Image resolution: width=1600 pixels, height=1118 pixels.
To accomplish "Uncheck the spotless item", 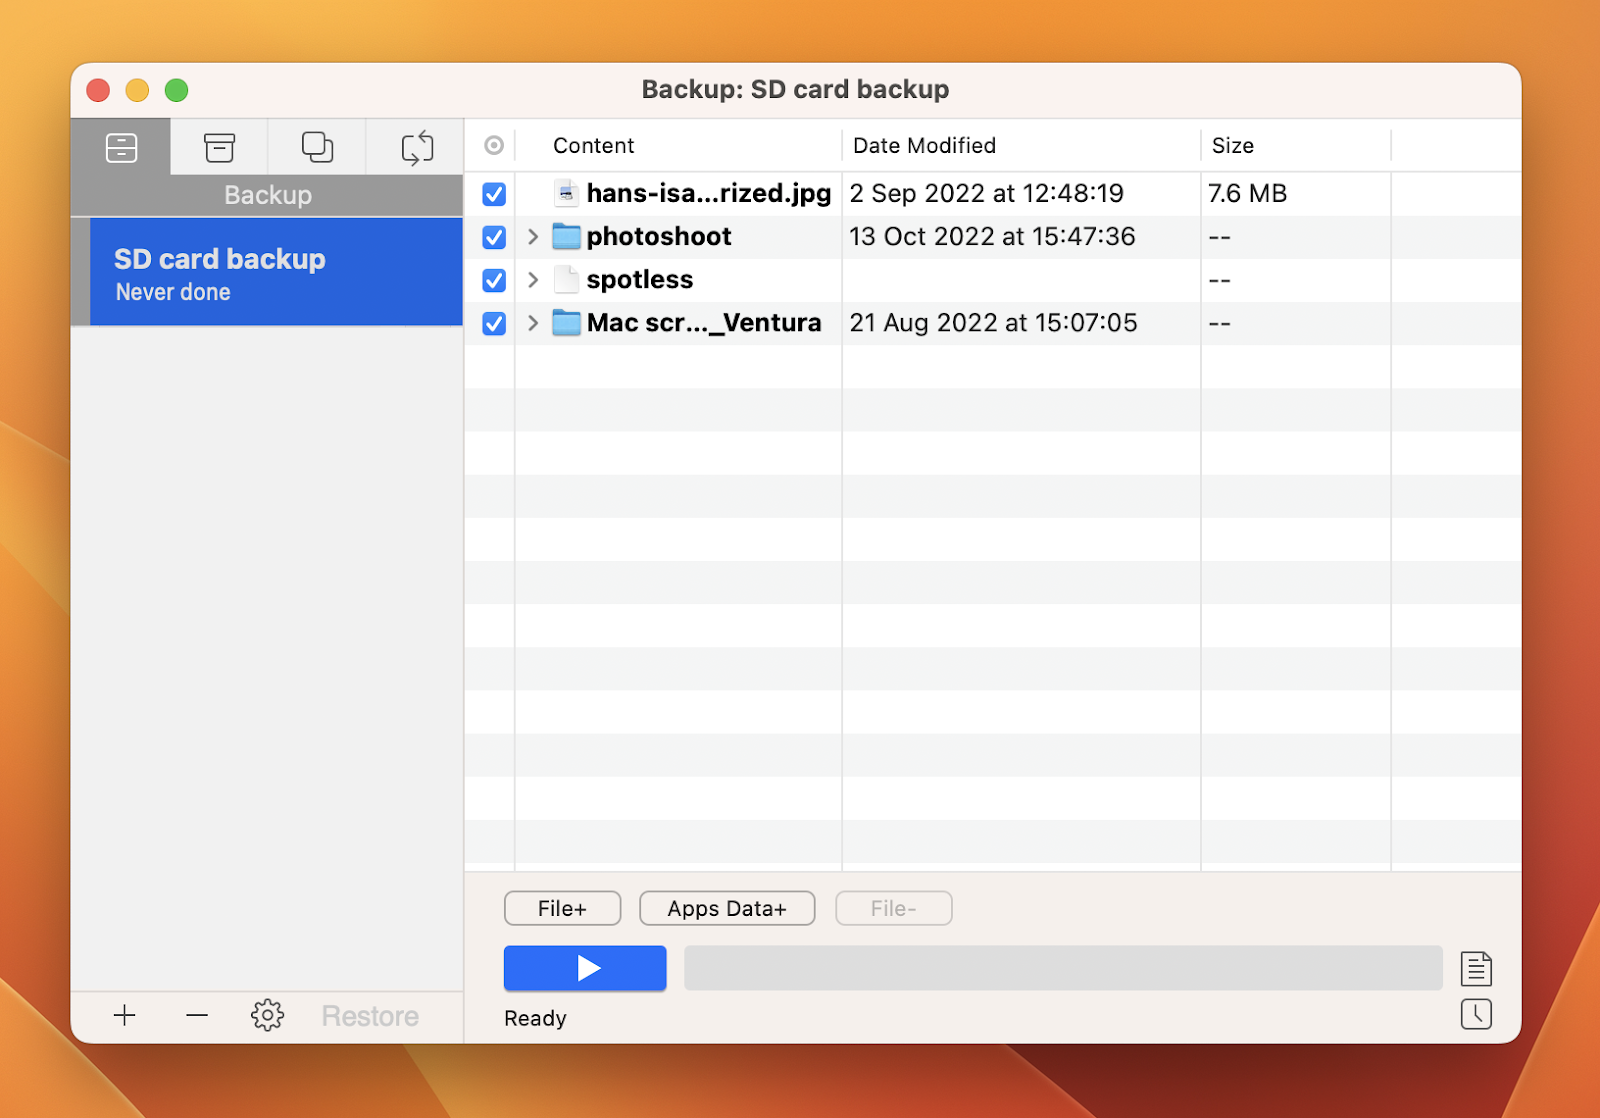I will [493, 280].
